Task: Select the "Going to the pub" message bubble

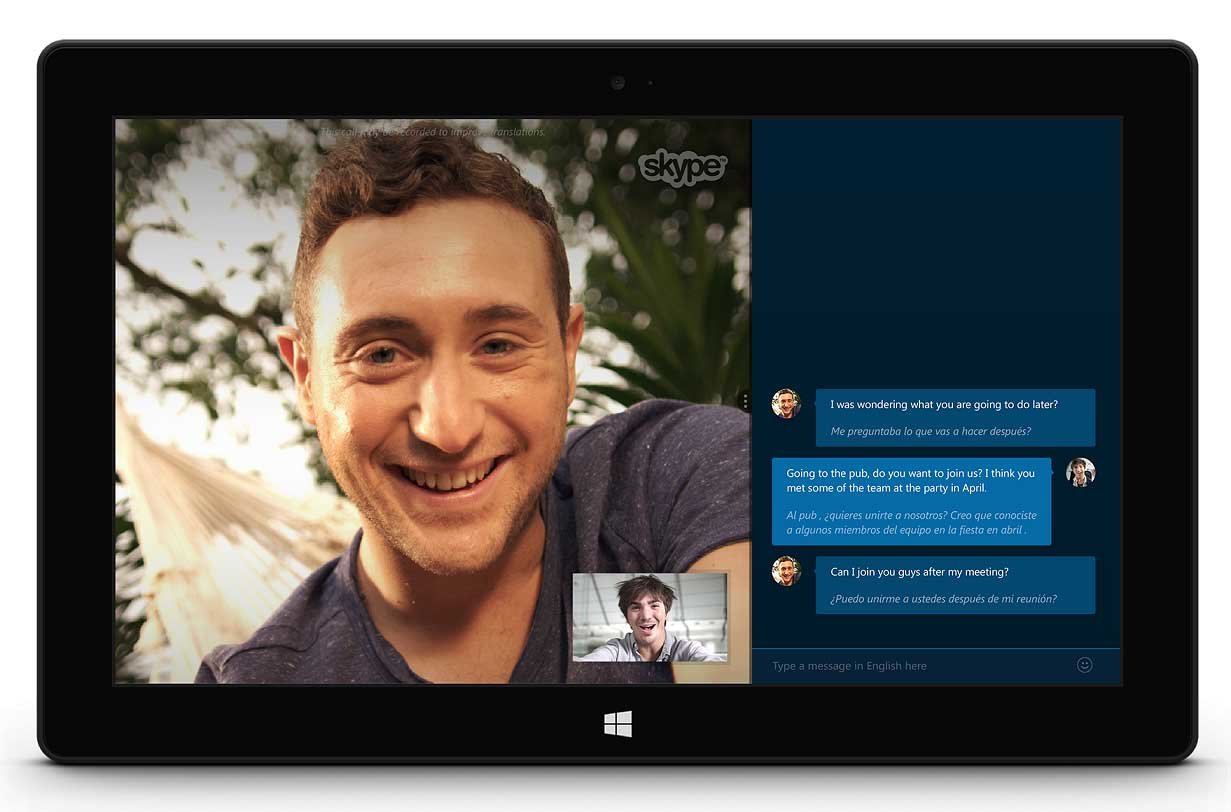Action: (910, 480)
